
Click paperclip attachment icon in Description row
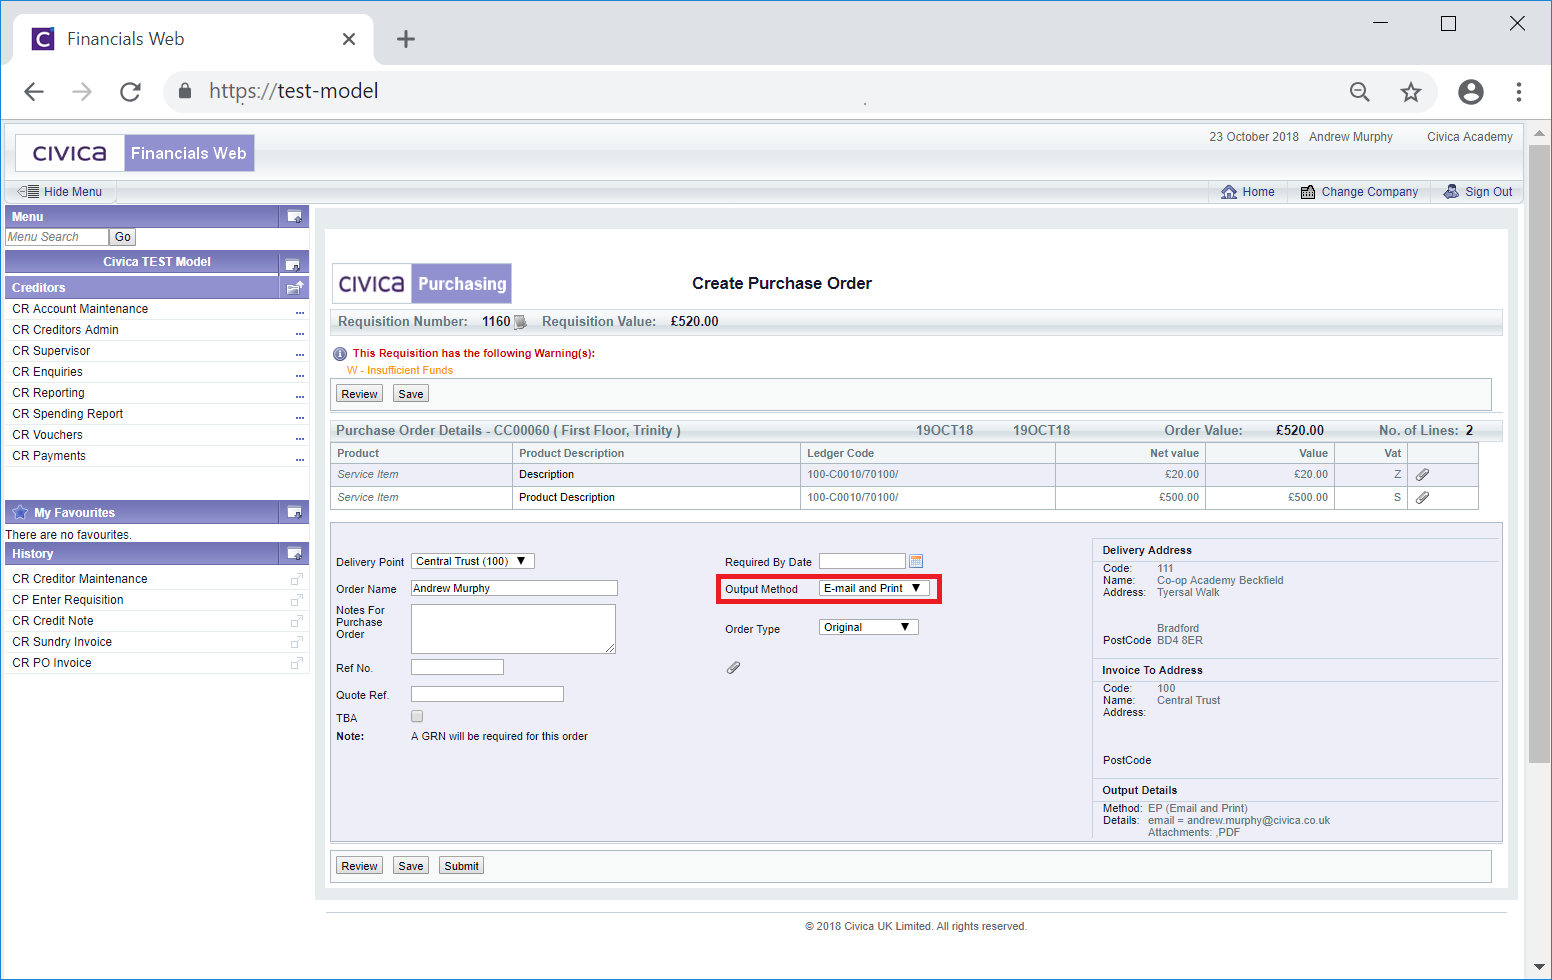[x=1422, y=475]
